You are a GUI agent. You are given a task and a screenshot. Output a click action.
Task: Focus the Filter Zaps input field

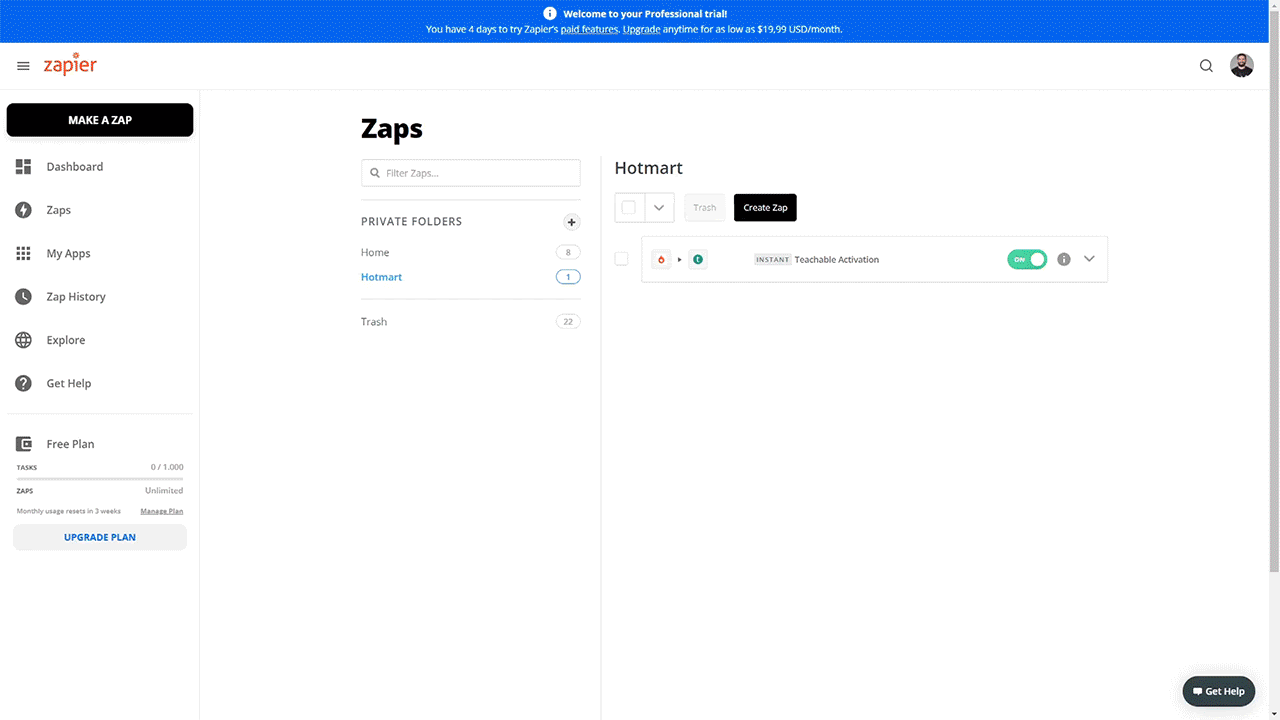(x=471, y=173)
